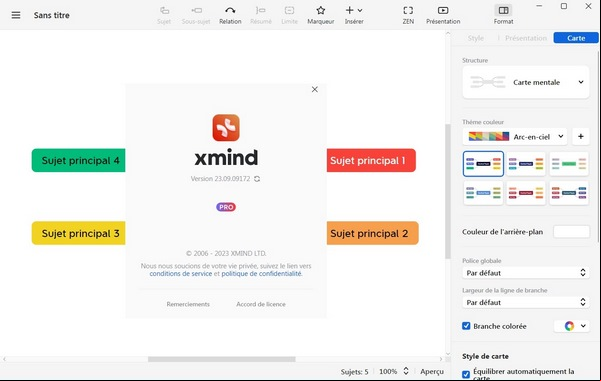This screenshot has width=601, height=381.
Task: Click the xmind logo icon
Action: pyautogui.click(x=226, y=128)
